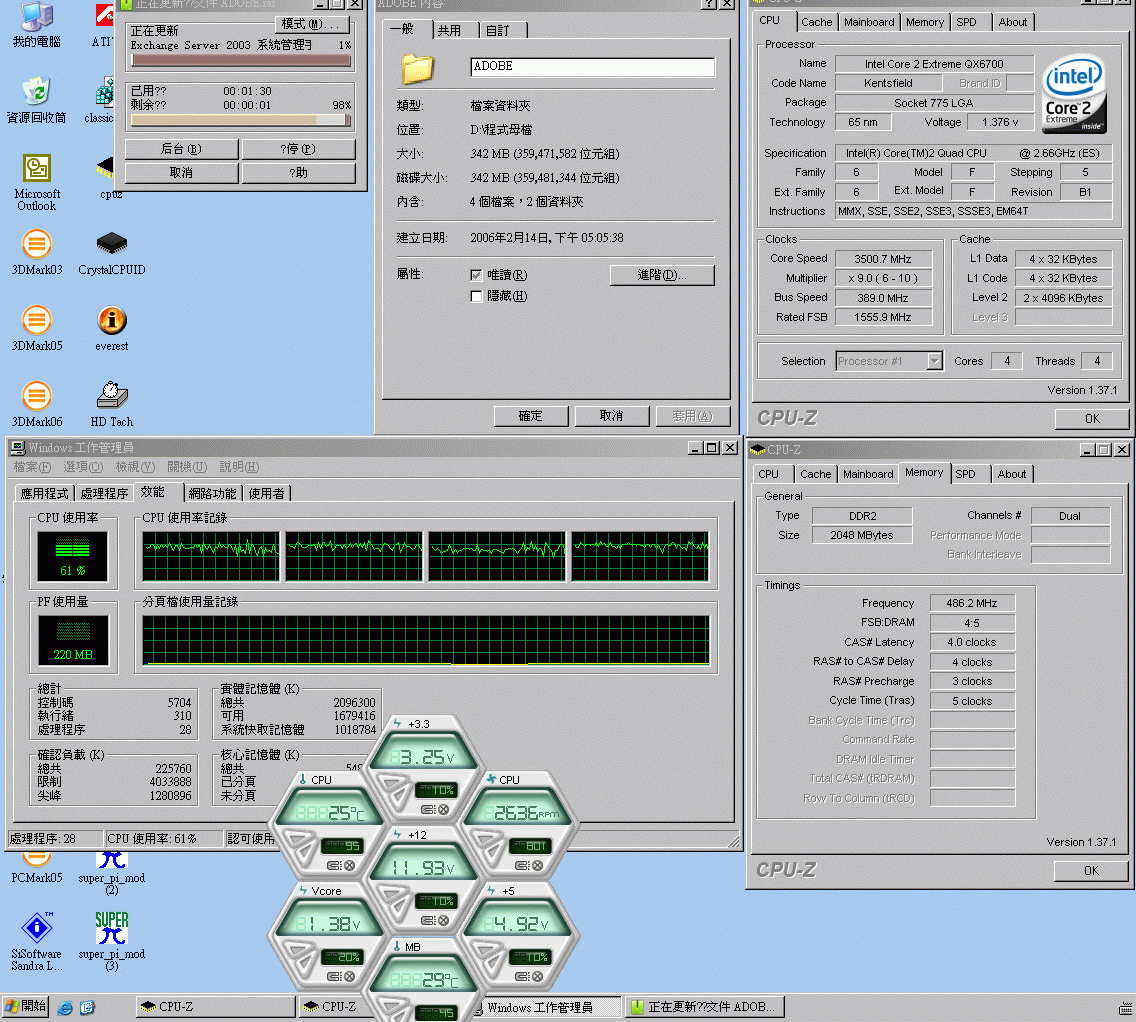Click the 進階(D)... button

coord(662,275)
